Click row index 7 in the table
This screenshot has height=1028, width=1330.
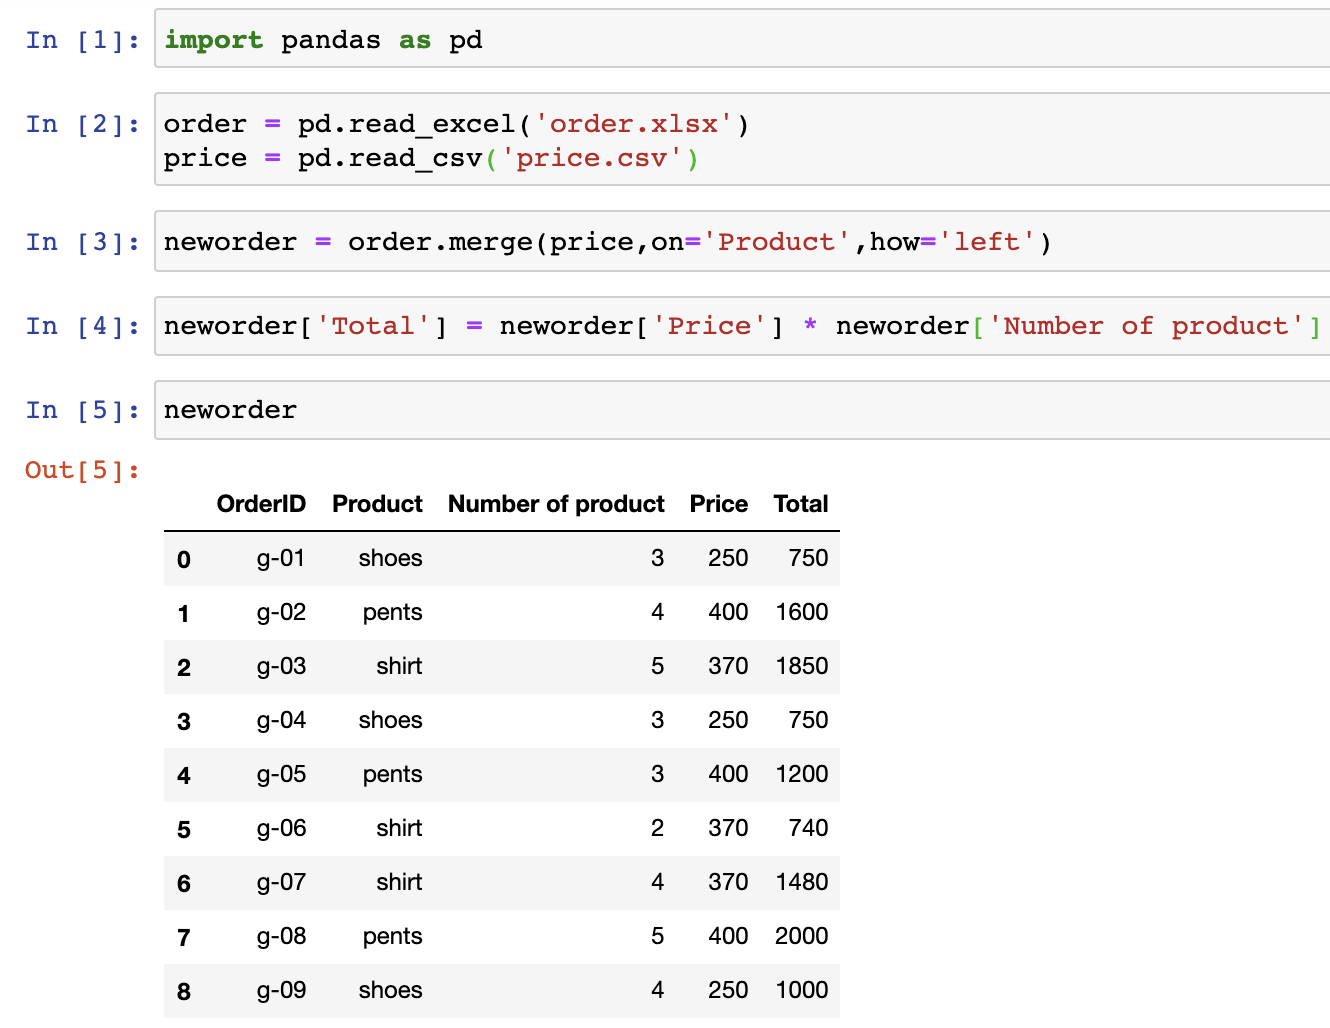click(184, 937)
